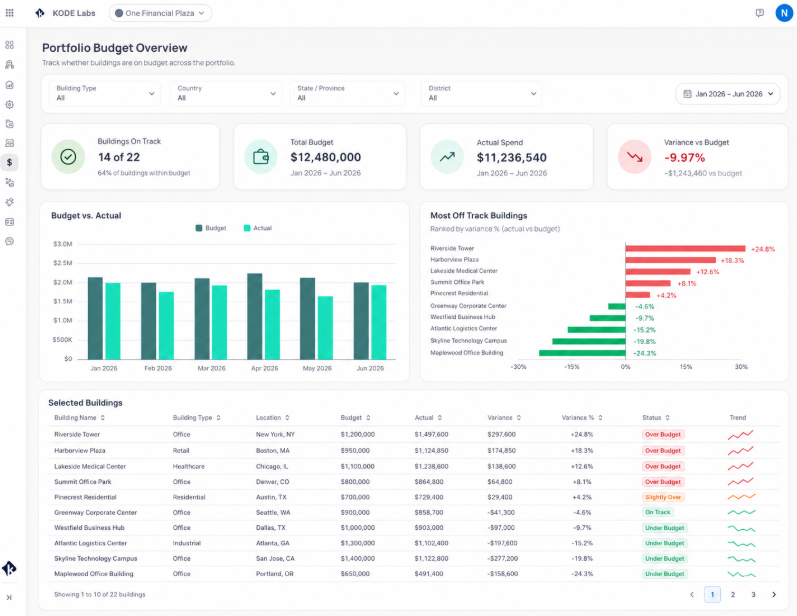
Task: Open the feedback chat icon in header
Action: point(759,13)
